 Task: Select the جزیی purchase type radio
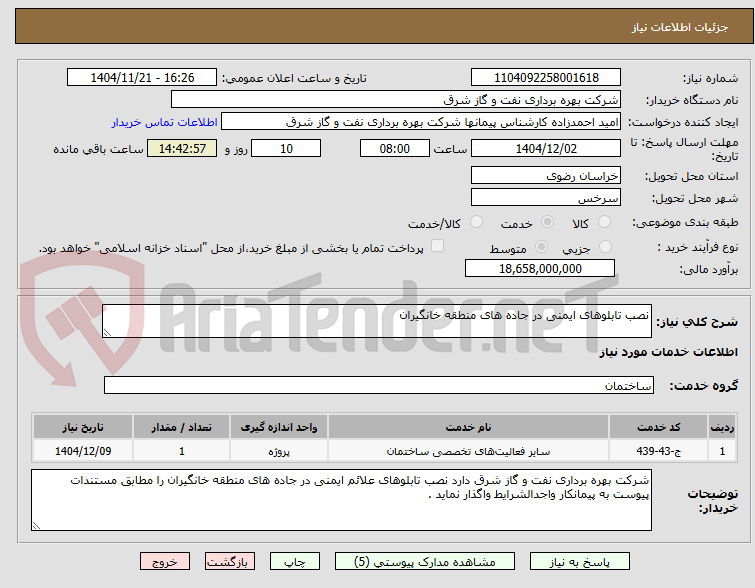pyautogui.click(x=605, y=247)
